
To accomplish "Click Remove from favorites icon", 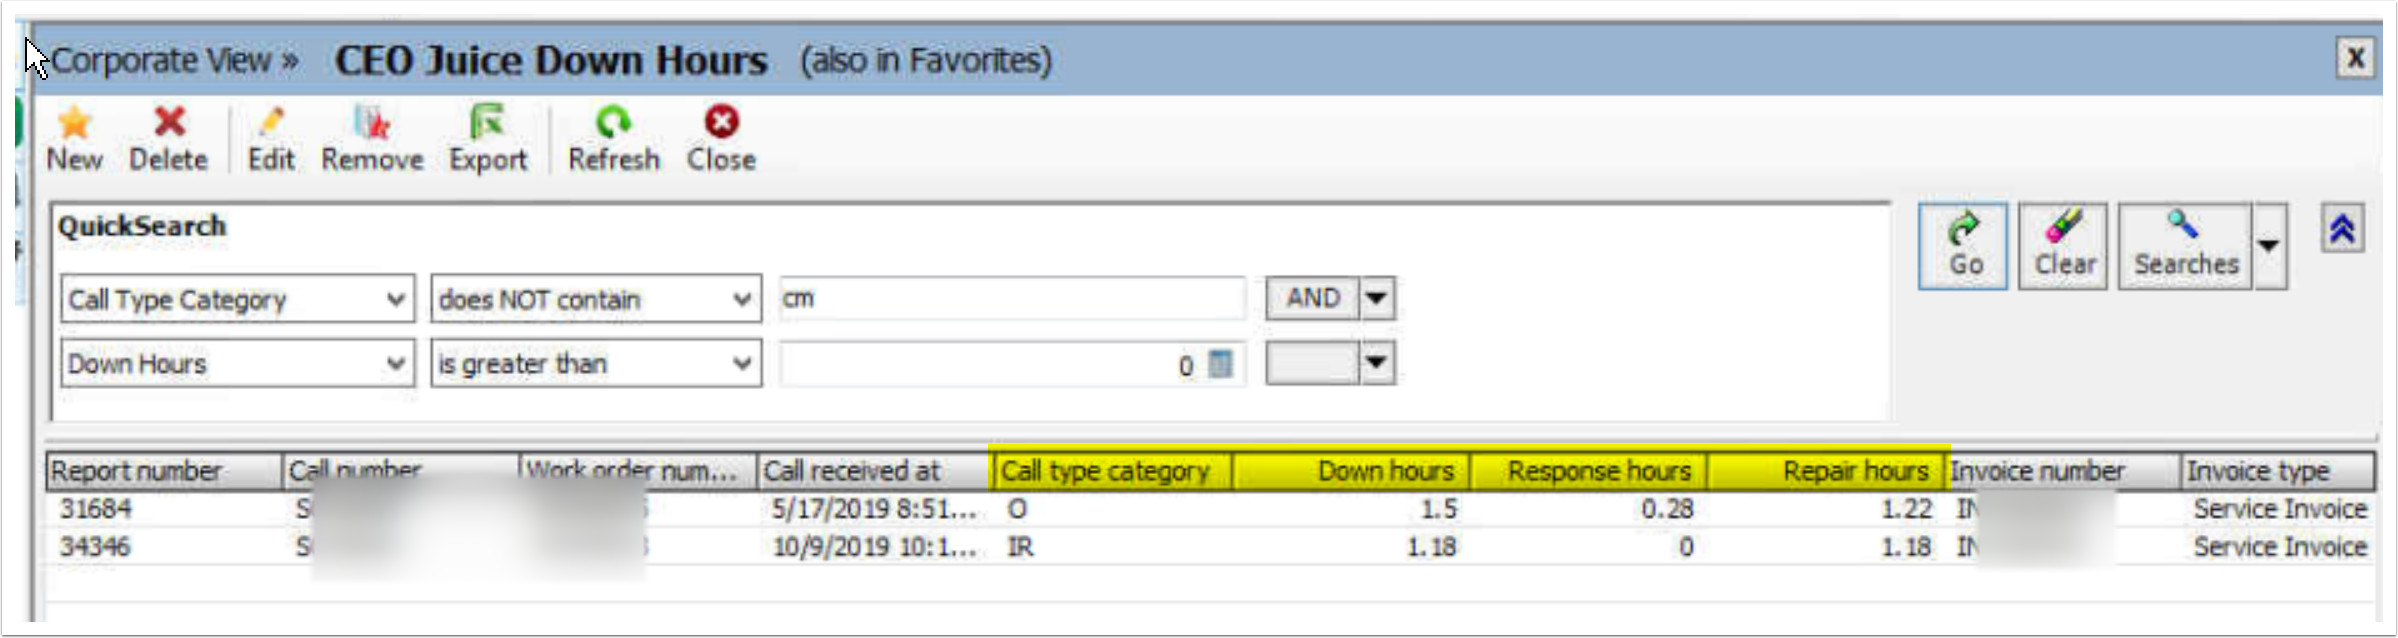I will pos(372,123).
